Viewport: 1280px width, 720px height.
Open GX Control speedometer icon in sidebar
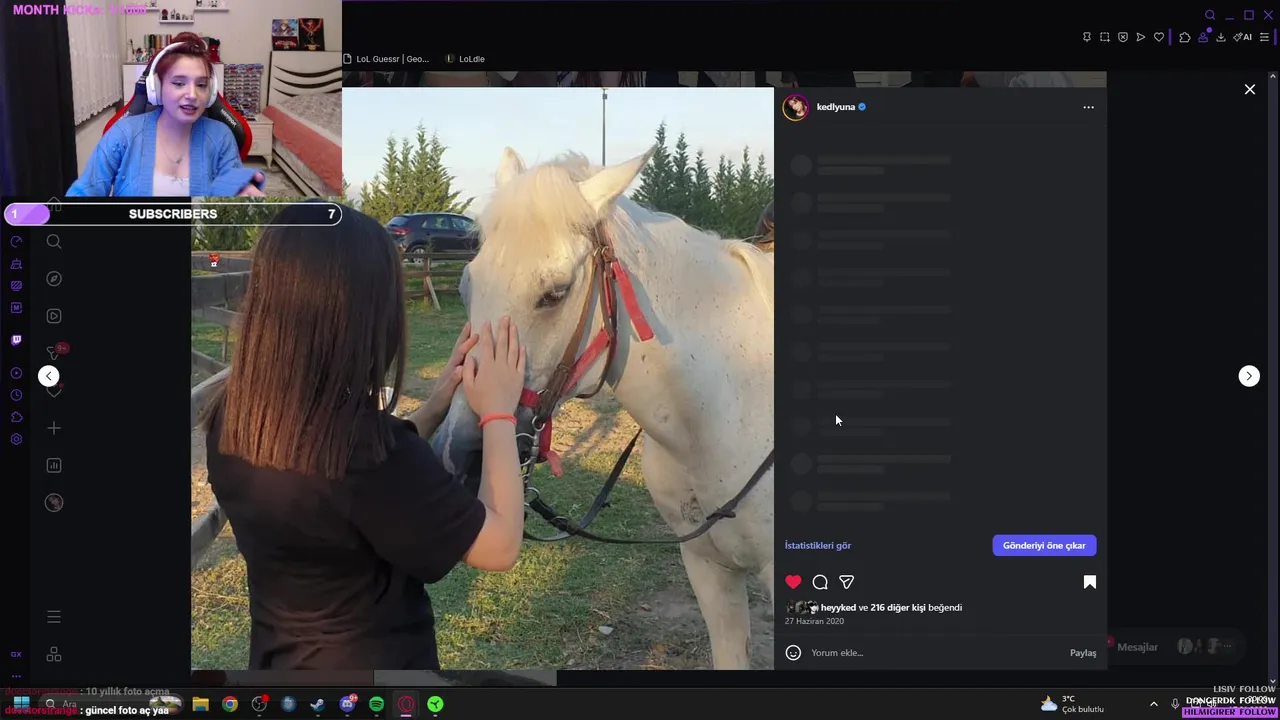click(16, 242)
